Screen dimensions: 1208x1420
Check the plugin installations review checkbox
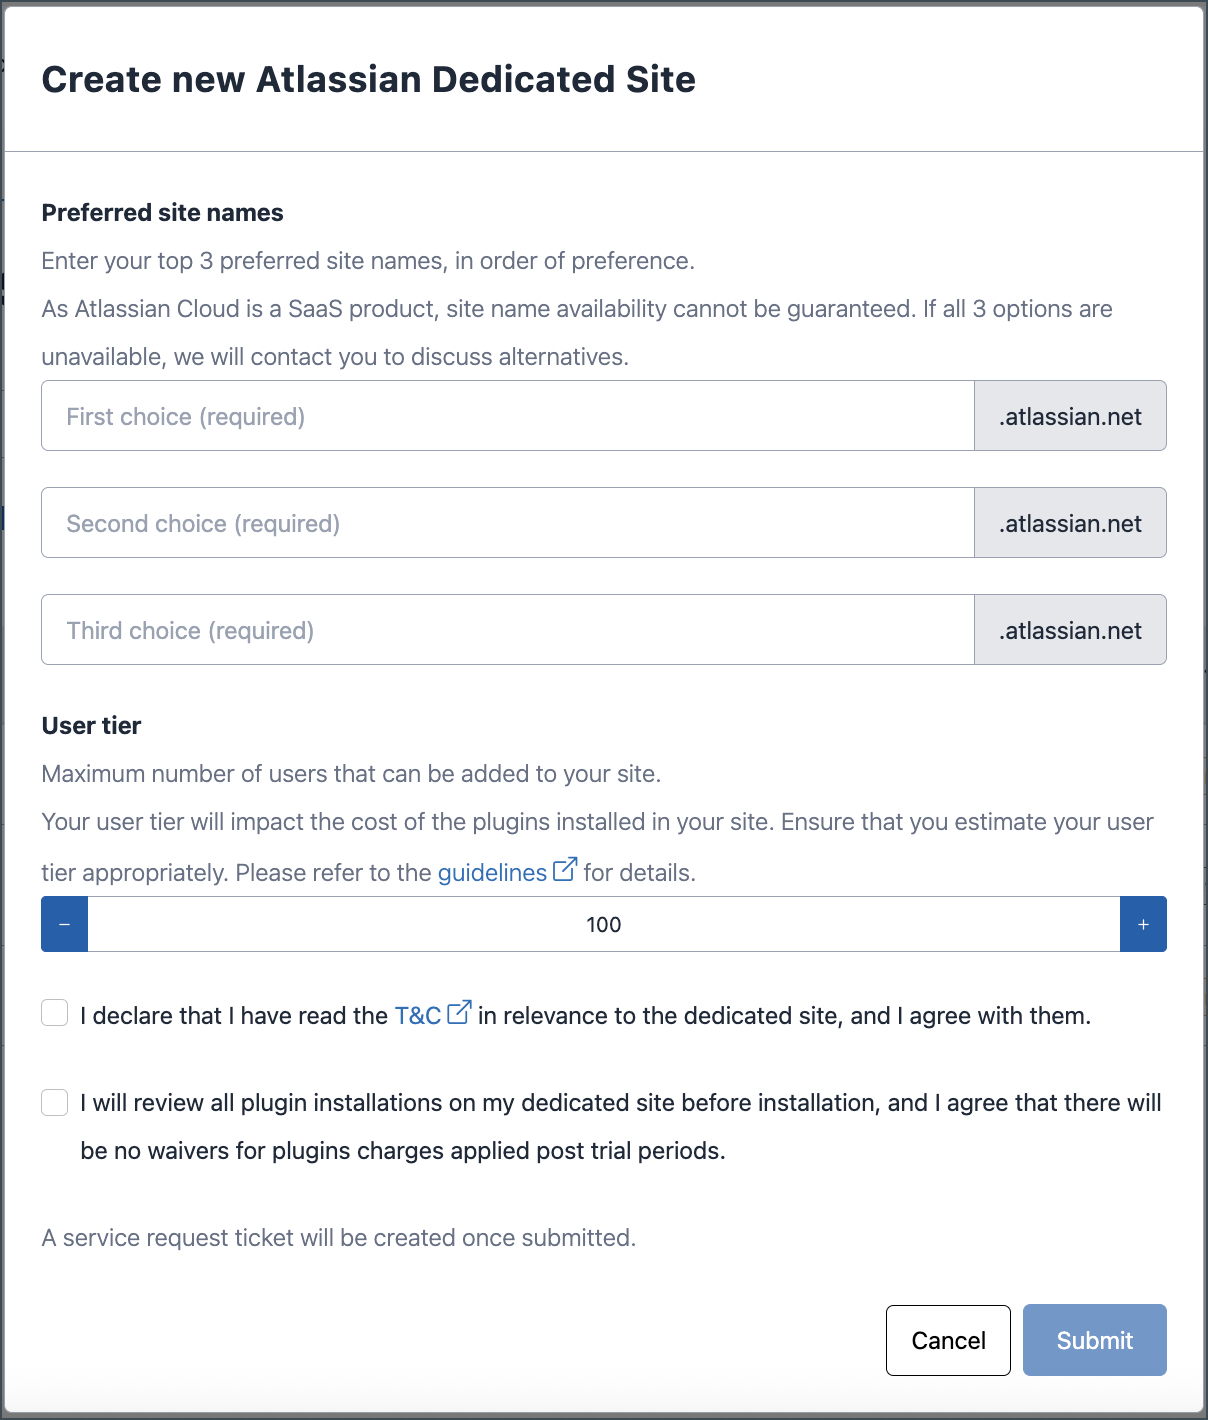(x=55, y=1102)
